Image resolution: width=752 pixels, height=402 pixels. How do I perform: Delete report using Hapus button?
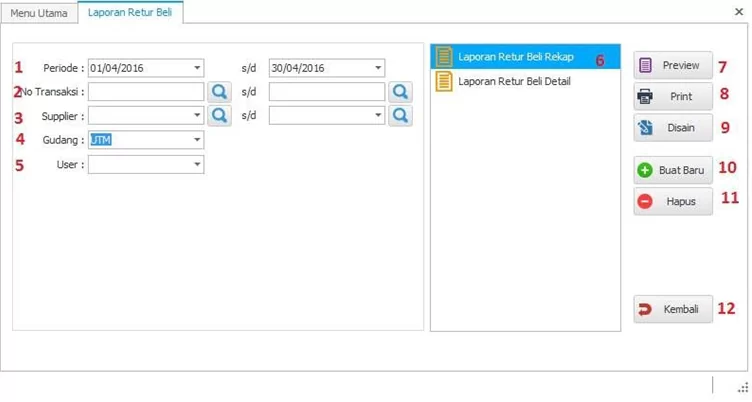[x=672, y=202]
